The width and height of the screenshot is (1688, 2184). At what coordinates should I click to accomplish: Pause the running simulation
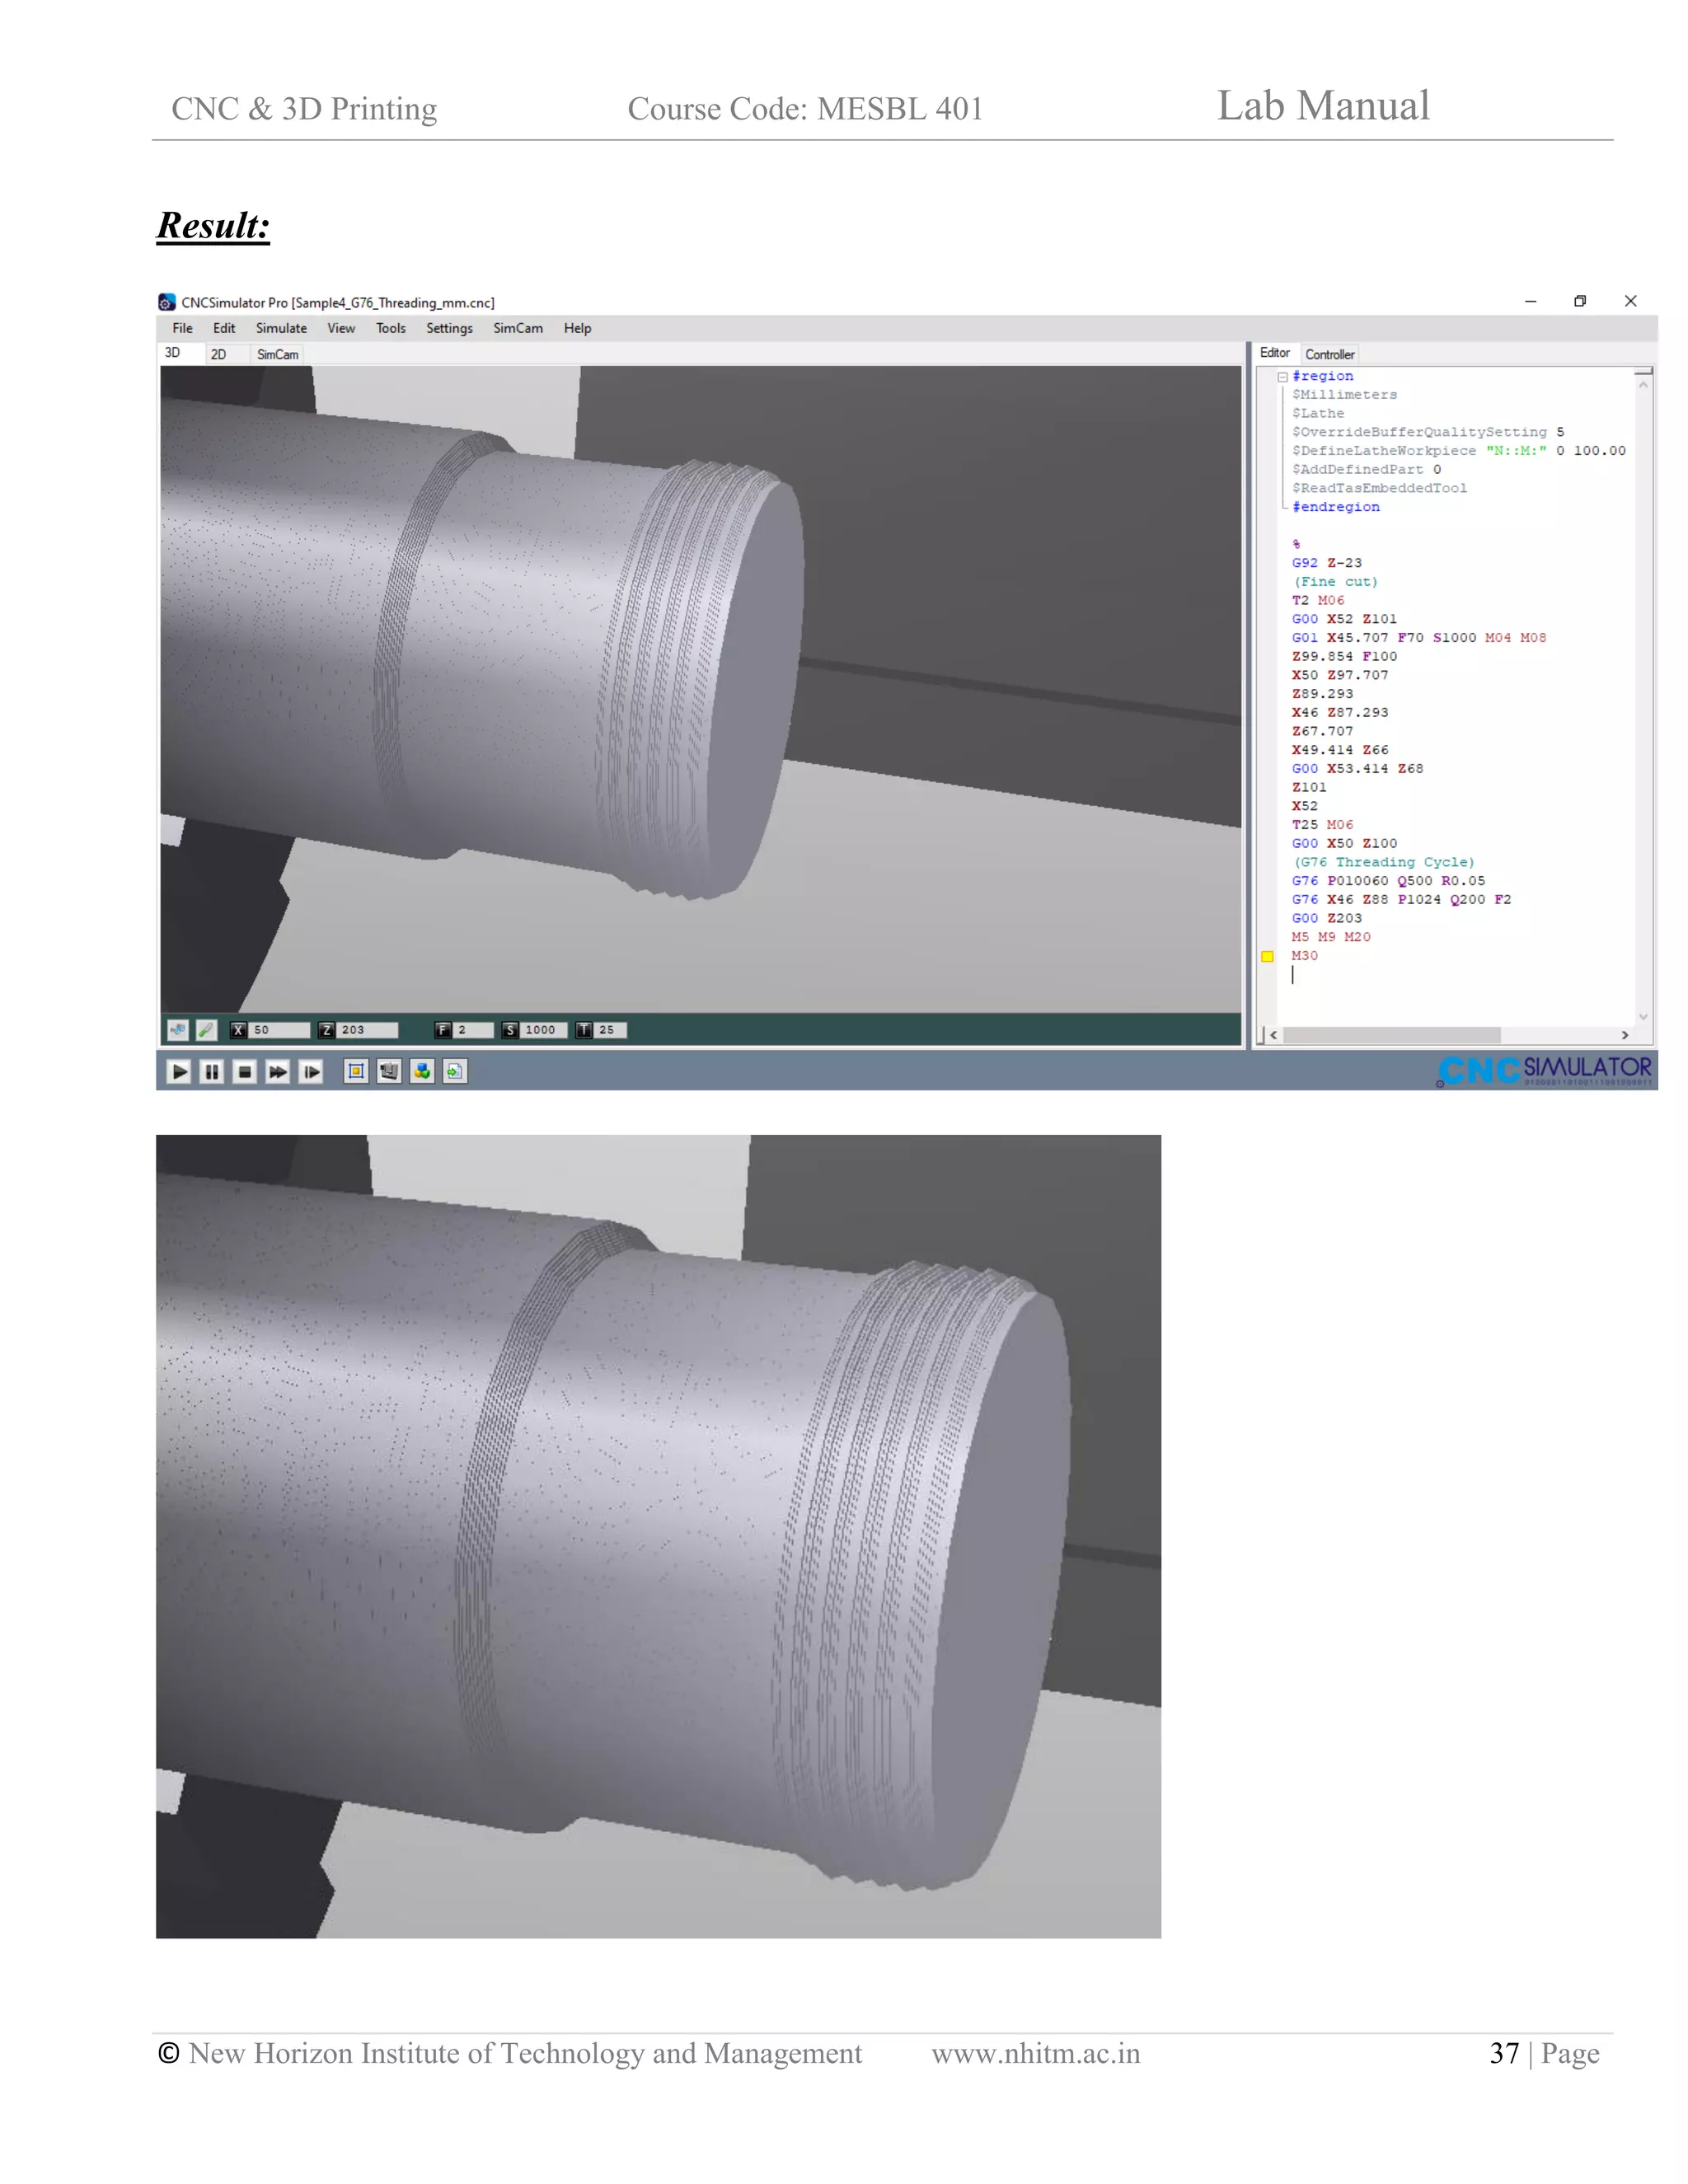(x=212, y=1072)
